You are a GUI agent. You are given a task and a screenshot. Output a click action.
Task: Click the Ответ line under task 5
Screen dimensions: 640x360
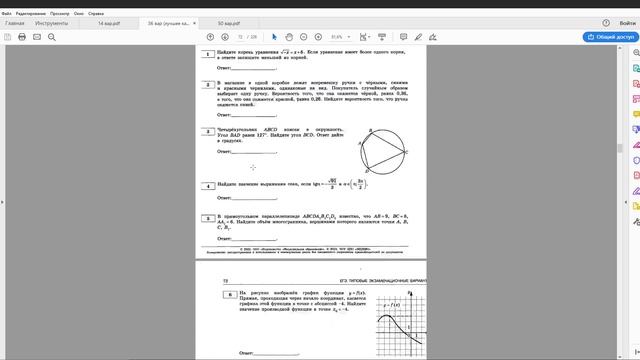coord(247,238)
